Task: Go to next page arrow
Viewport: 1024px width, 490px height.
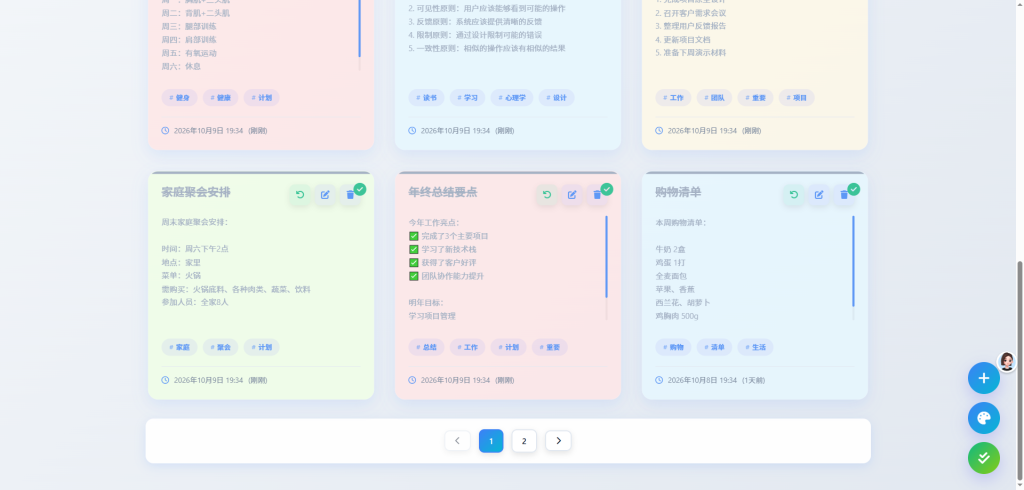Action: [x=558, y=440]
